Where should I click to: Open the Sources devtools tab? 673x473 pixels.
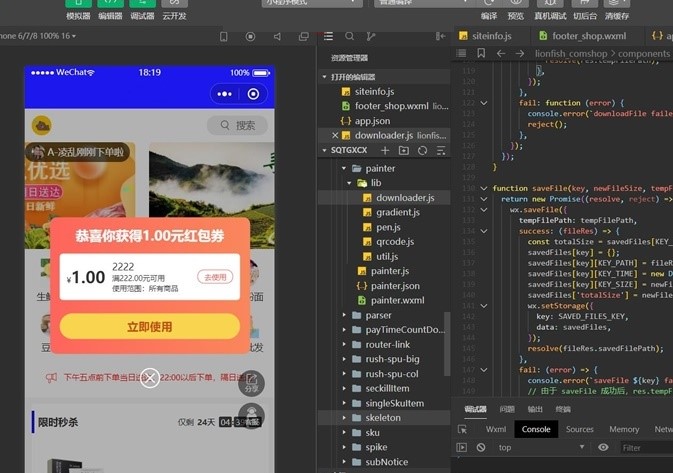point(579,429)
